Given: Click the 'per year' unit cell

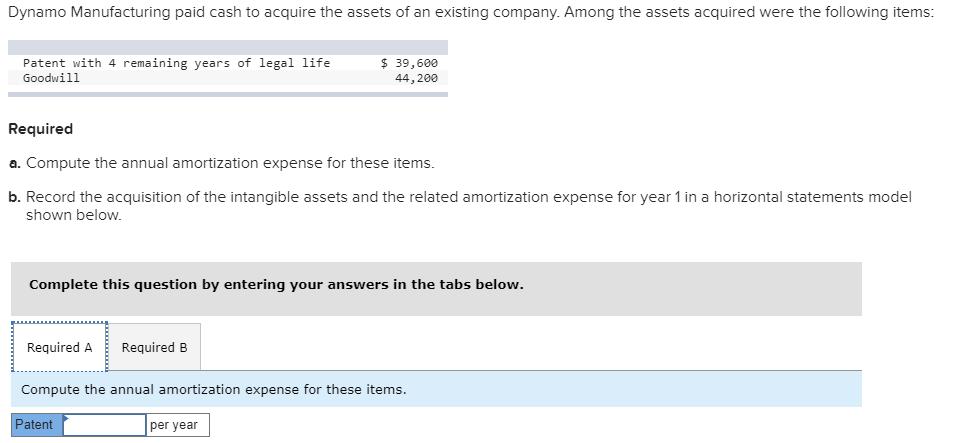Looking at the screenshot, I should pyautogui.click(x=175, y=425).
